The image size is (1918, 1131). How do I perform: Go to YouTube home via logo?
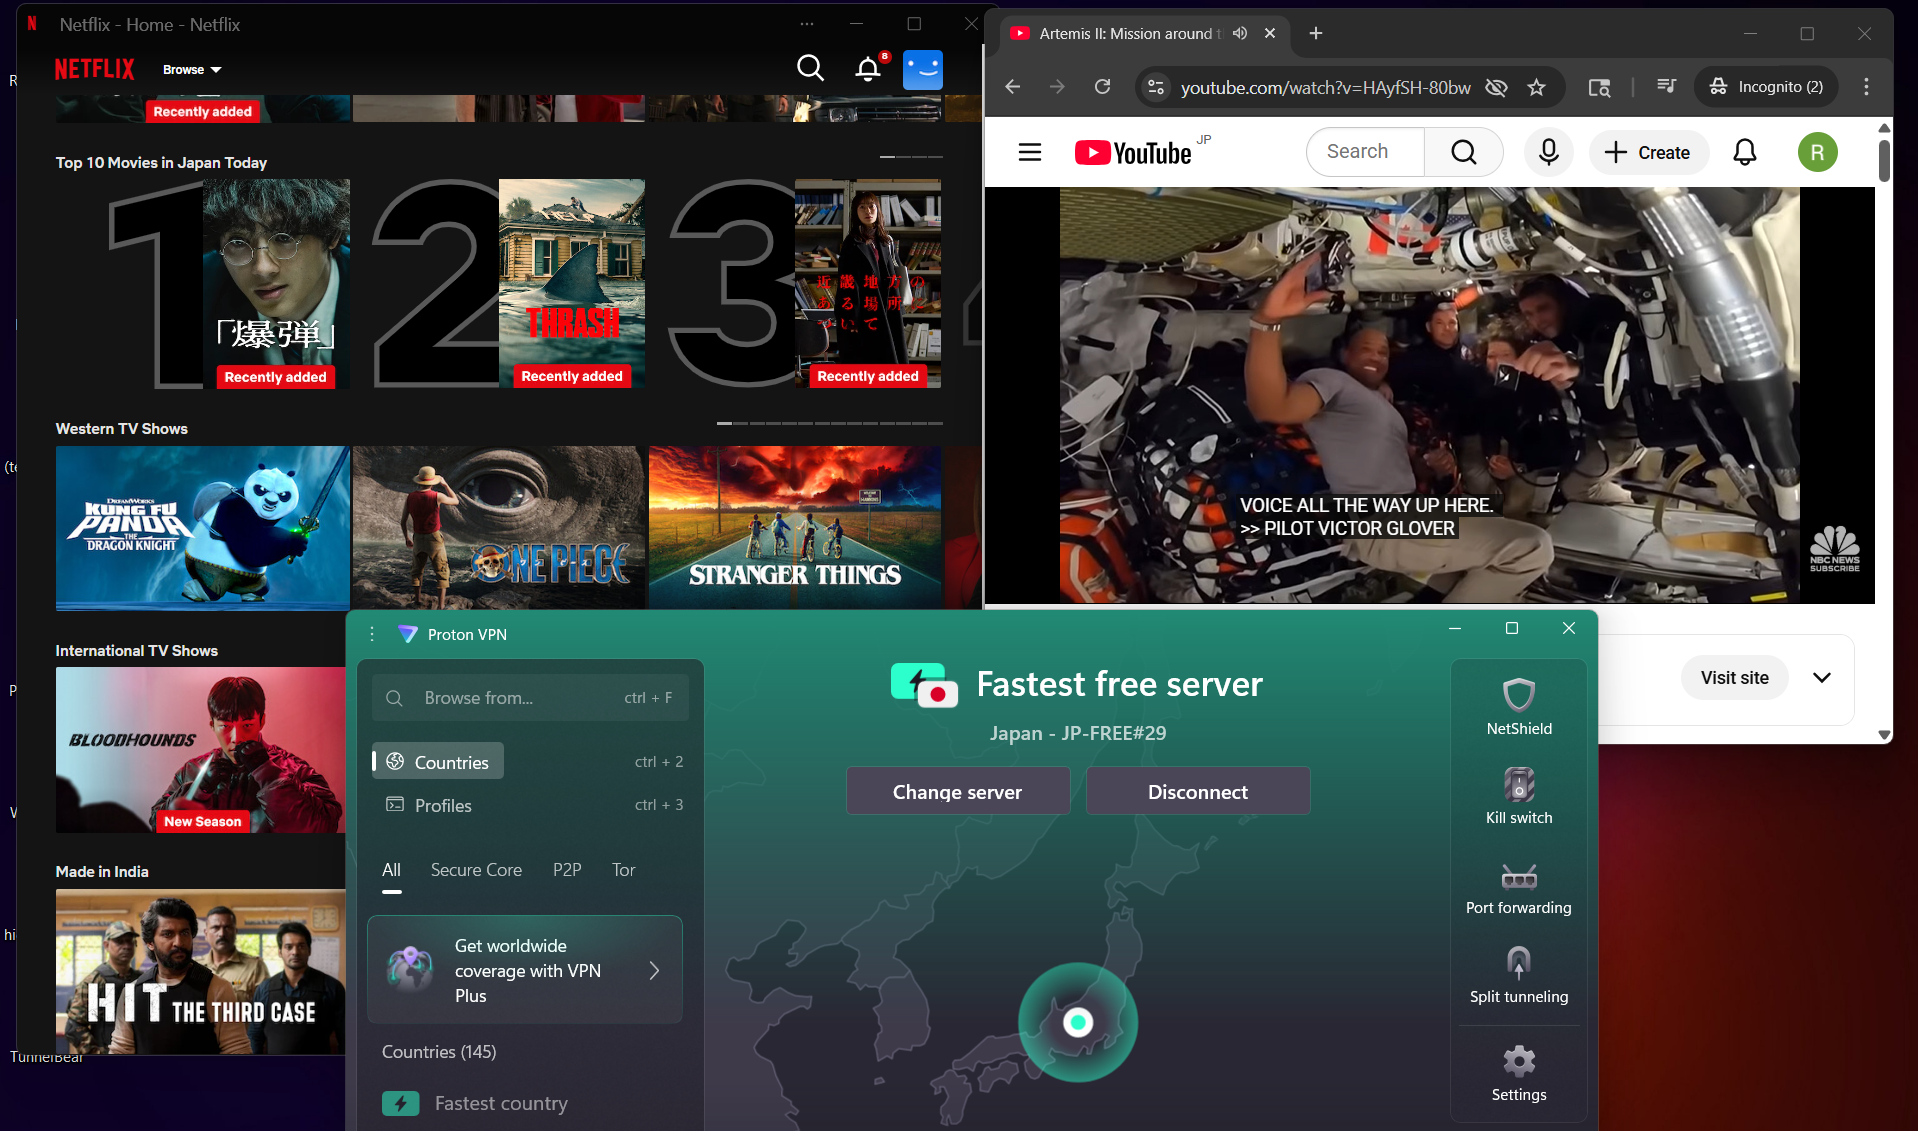click(1133, 152)
